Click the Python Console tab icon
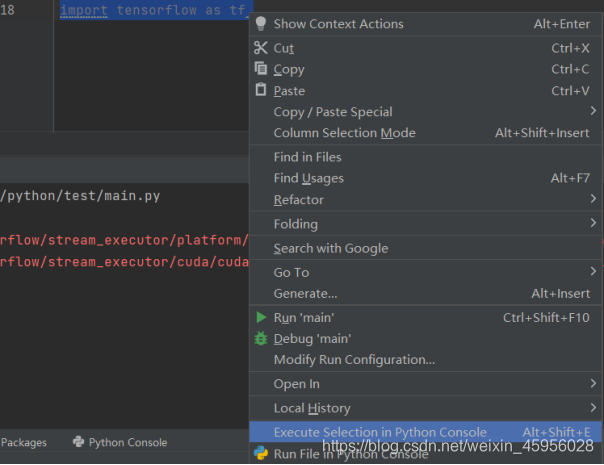 (x=79, y=441)
